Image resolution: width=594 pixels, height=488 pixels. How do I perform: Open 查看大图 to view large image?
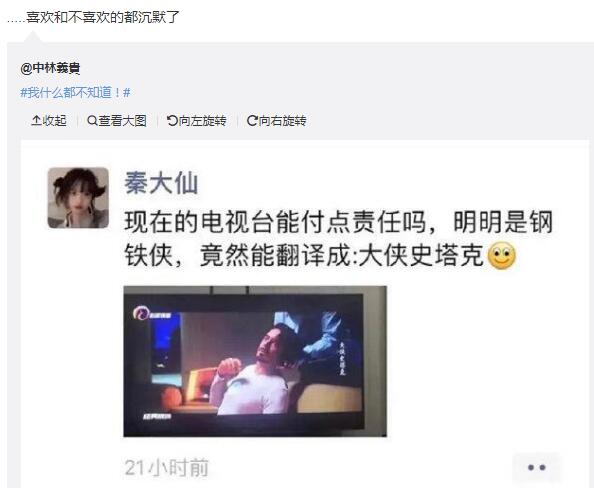(x=117, y=121)
